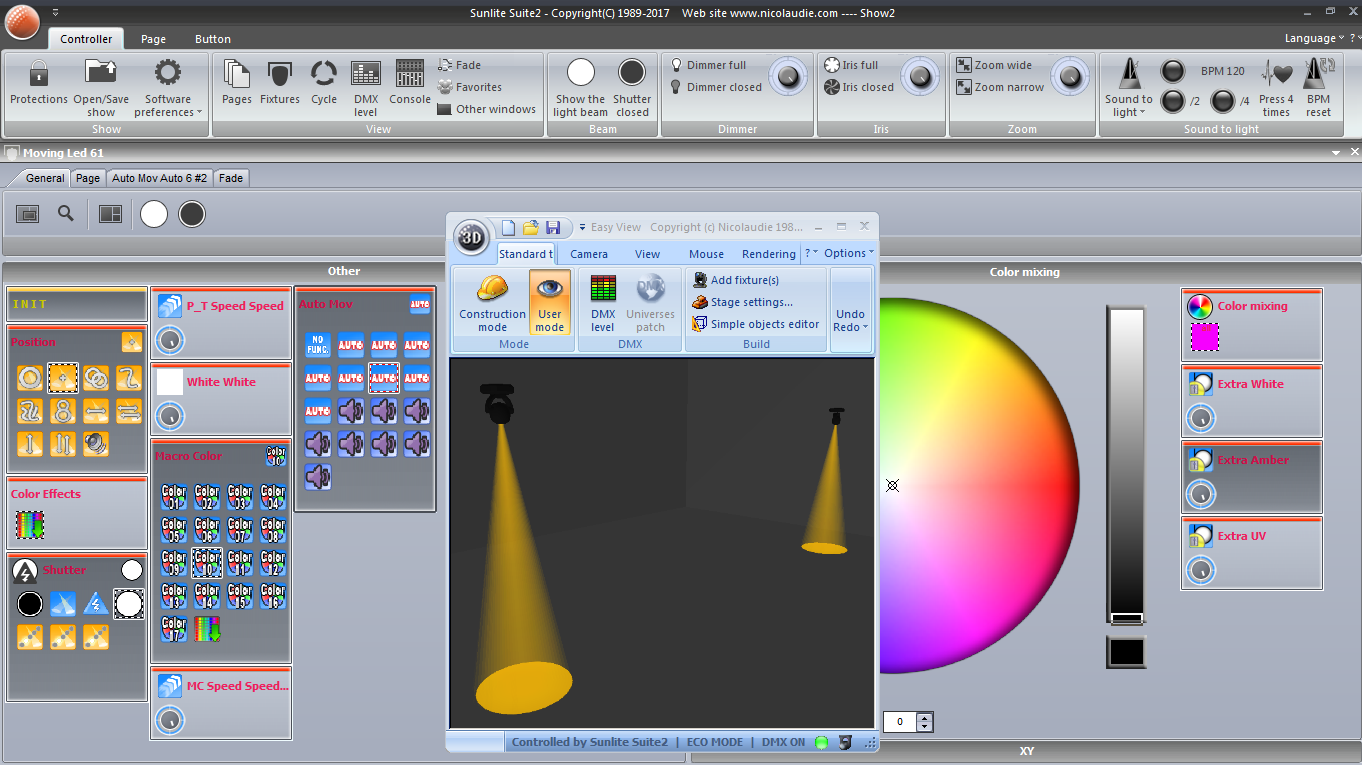Toggle Iris full
This screenshot has height=765, width=1362.
[851, 65]
